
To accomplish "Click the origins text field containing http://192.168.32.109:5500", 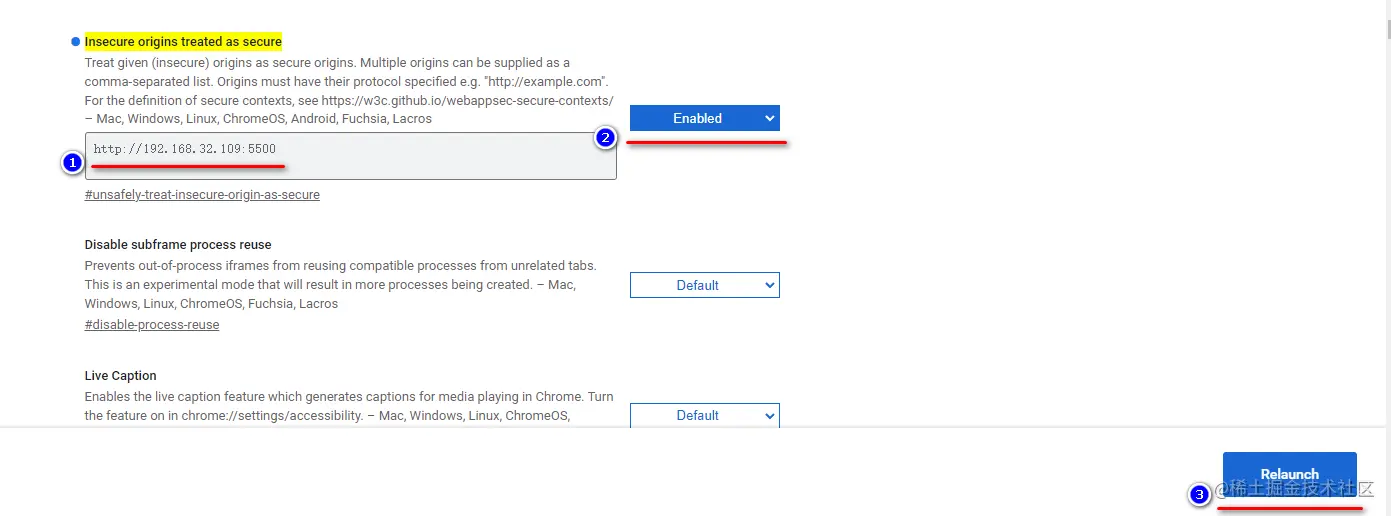I will point(350,156).
